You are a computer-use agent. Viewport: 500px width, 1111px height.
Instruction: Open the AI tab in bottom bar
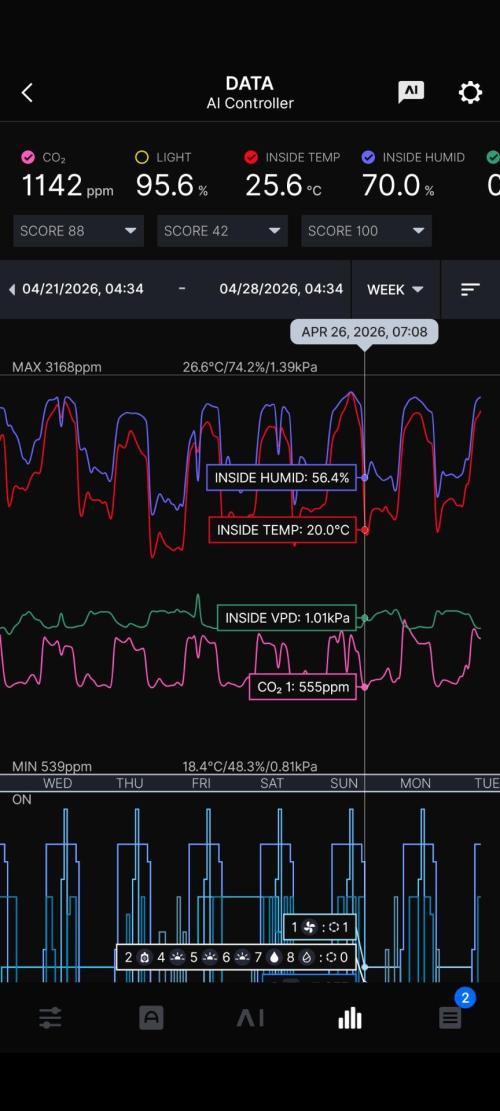tap(250, 1018)
